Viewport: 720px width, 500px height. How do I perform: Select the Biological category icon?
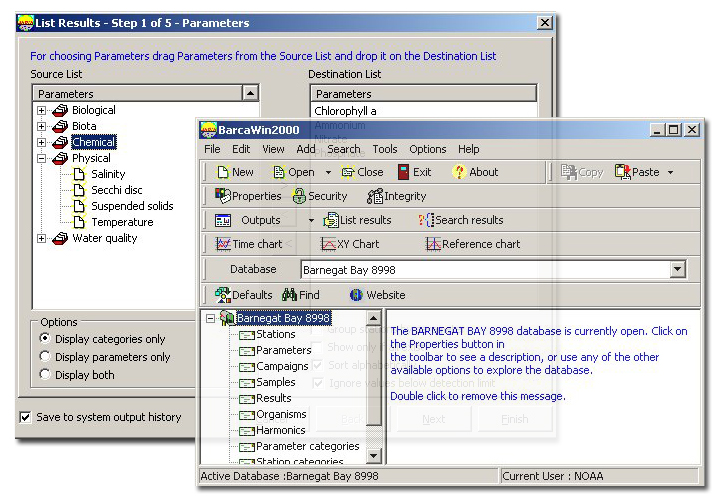click(60, 110)
